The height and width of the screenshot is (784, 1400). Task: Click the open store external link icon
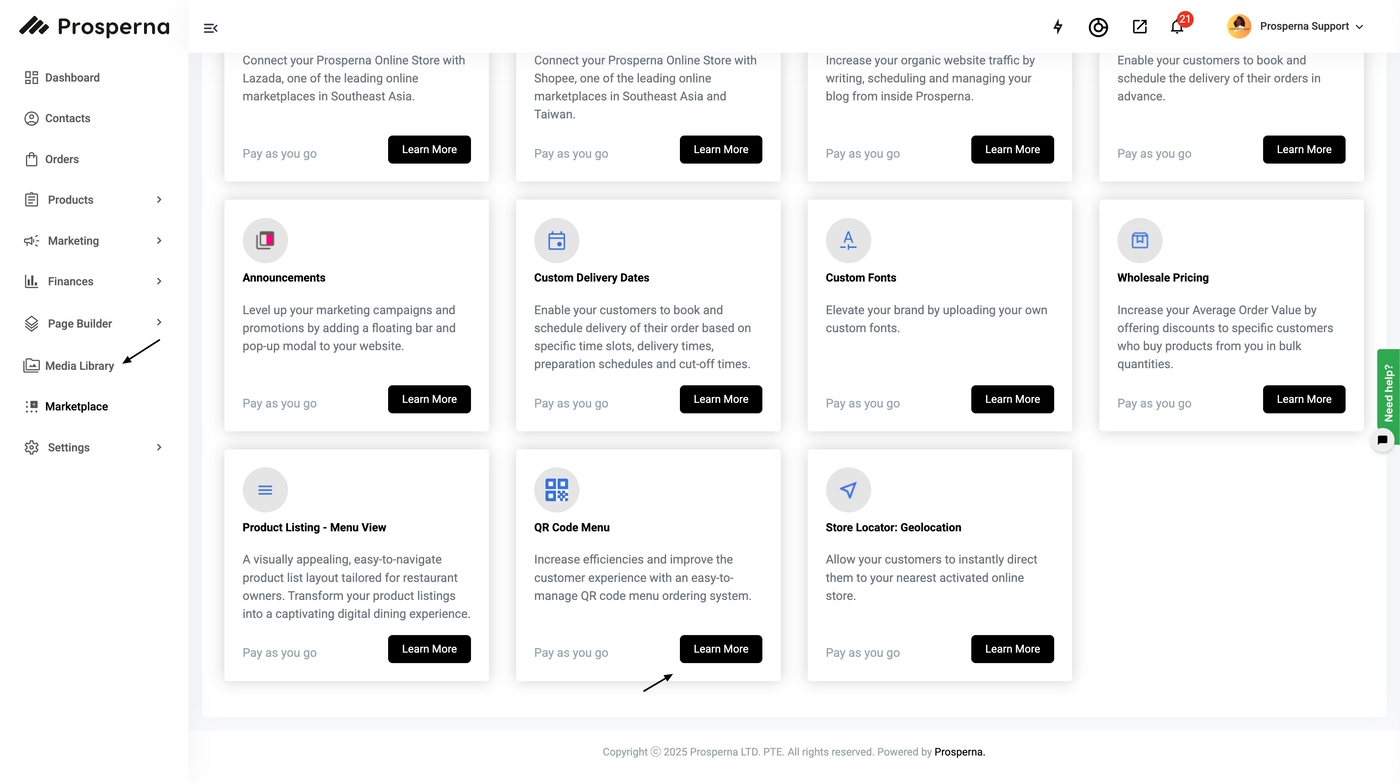tap(1139, 27)
